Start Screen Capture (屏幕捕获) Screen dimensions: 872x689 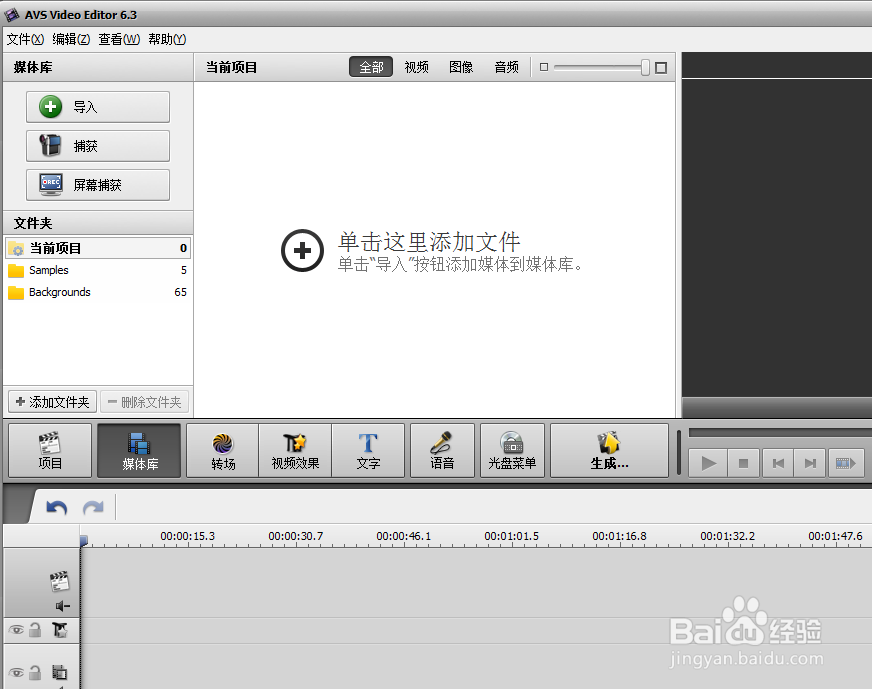tap(98, 185)
